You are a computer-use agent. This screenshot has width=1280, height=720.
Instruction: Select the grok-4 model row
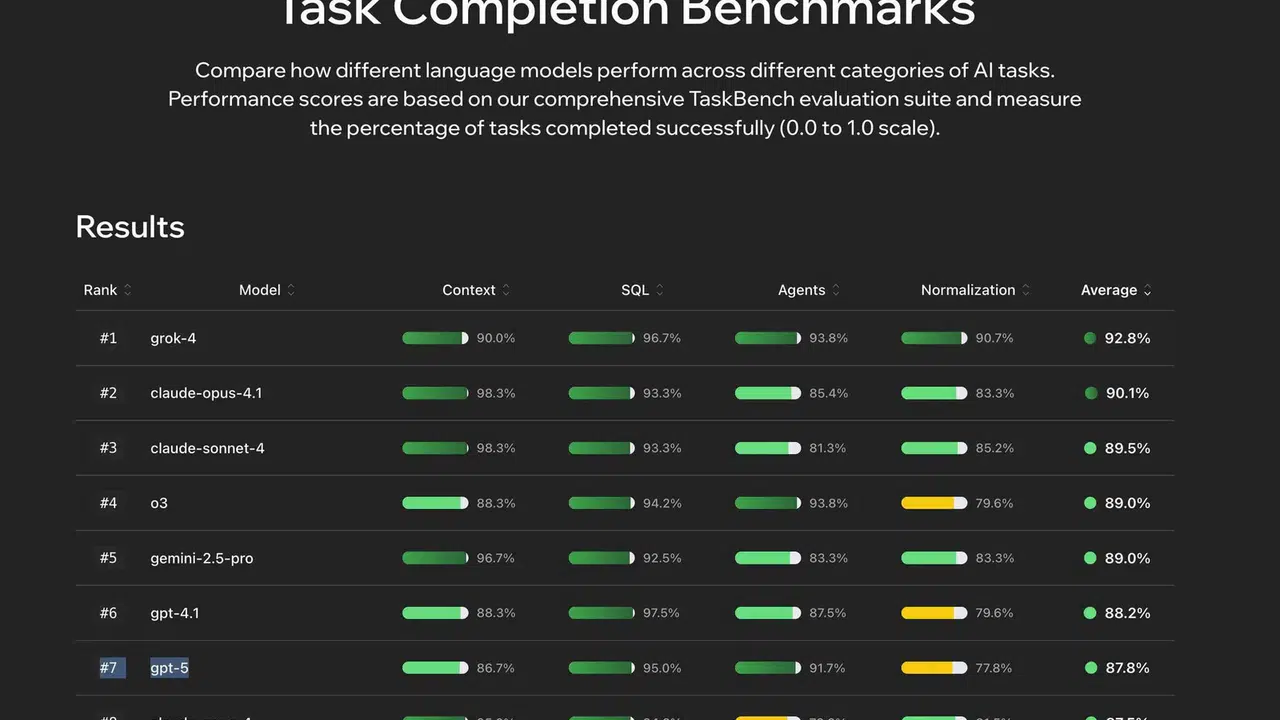[625, 338]
